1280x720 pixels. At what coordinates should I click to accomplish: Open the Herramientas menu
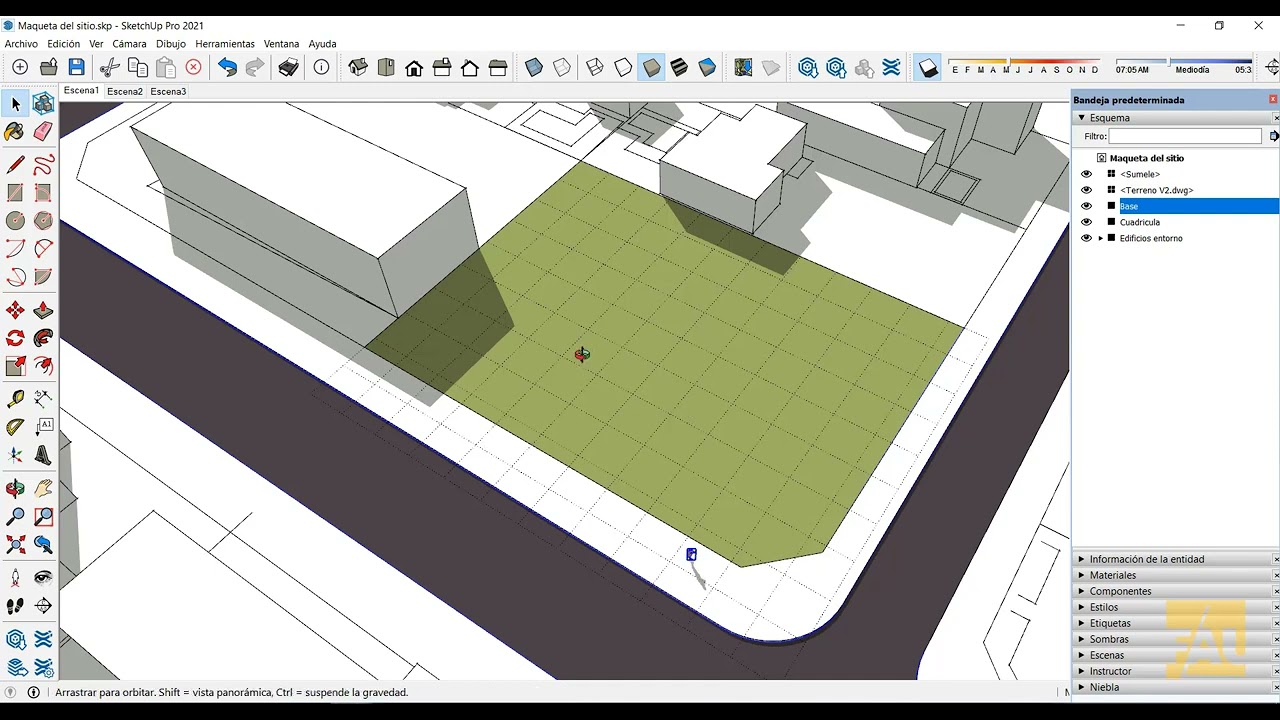[x=225, y=44]
